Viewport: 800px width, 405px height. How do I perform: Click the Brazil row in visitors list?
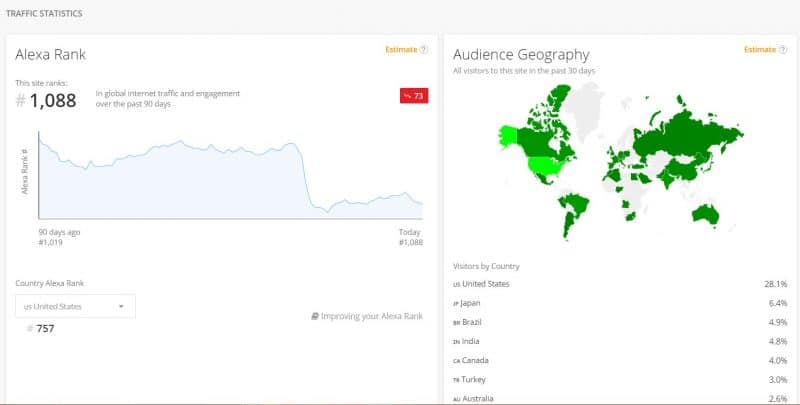(x=620, y=322)
